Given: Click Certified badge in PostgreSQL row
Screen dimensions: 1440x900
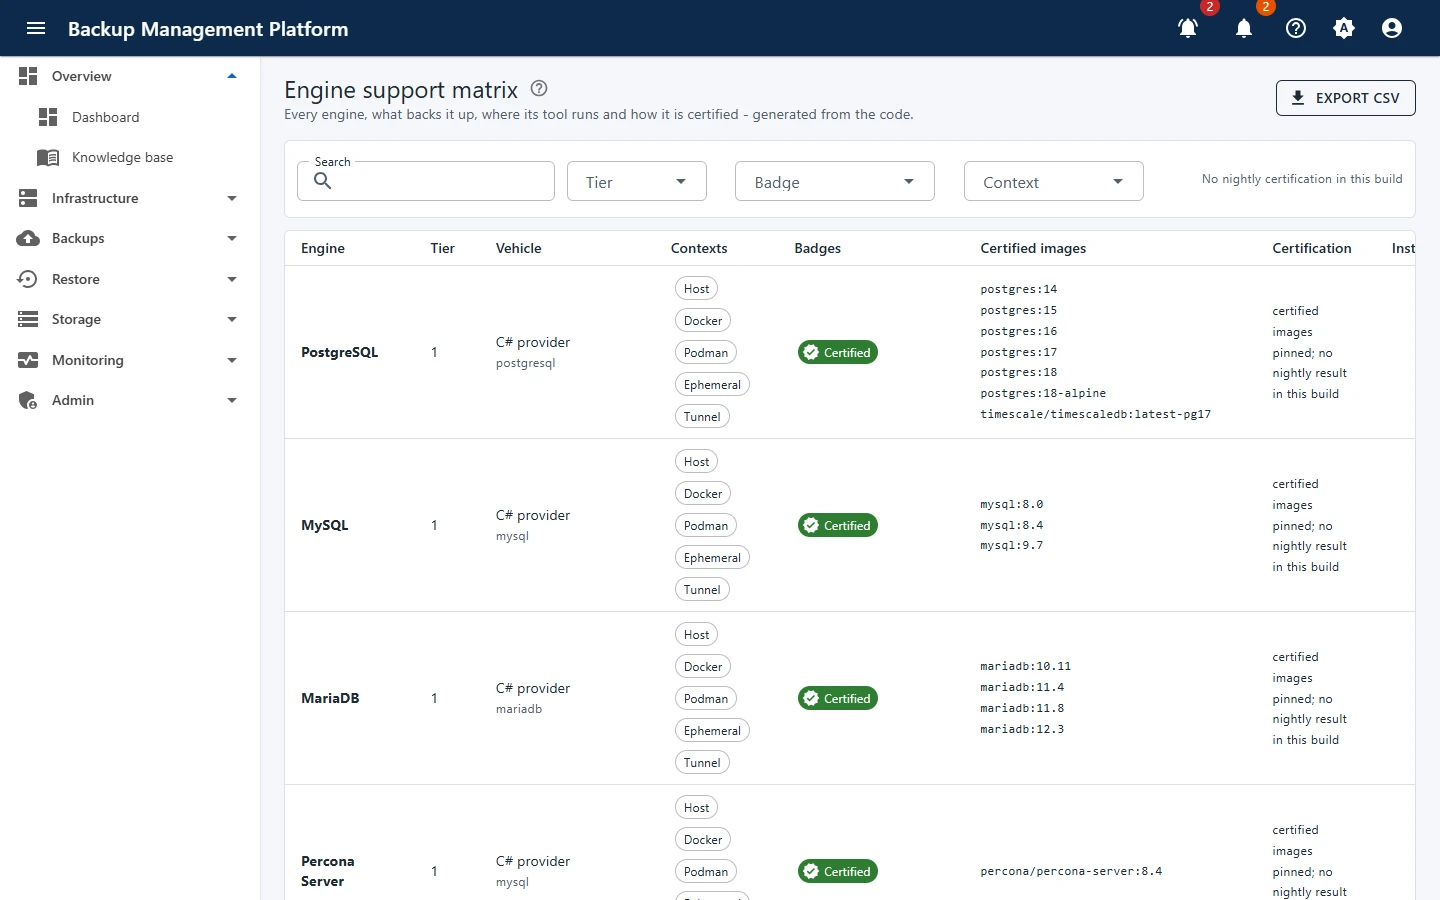Looking at the screenshot, I should tap(838, 352).
